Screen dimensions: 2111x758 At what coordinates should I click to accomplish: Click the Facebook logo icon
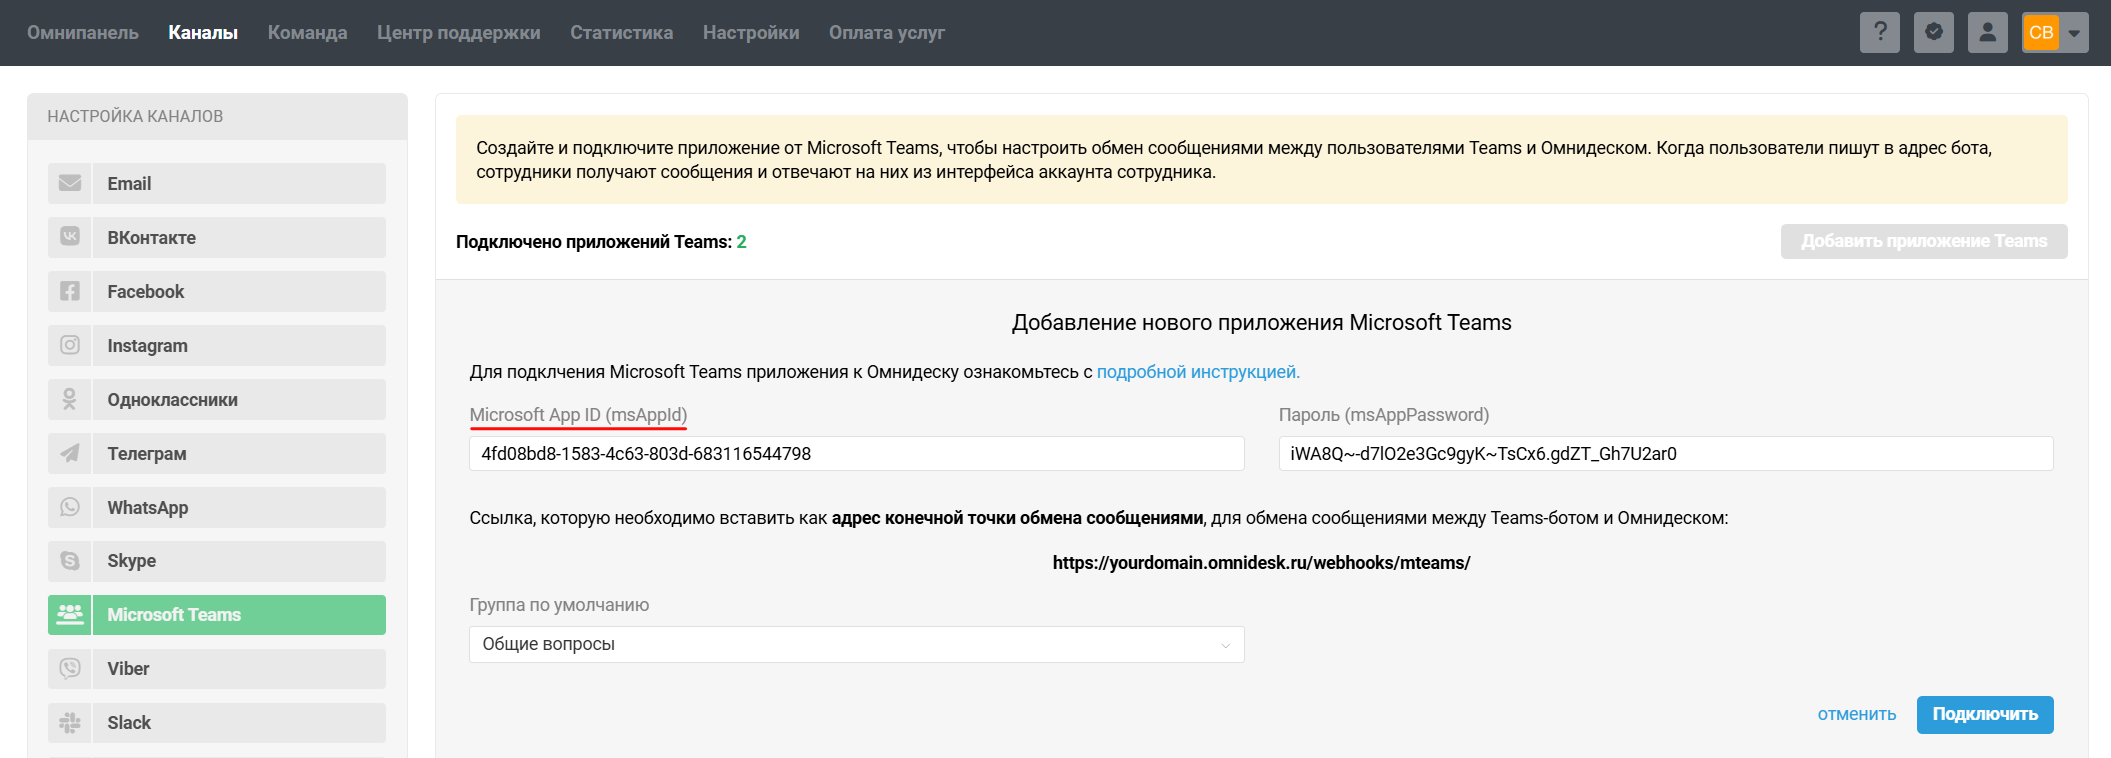tap(70, 292)
